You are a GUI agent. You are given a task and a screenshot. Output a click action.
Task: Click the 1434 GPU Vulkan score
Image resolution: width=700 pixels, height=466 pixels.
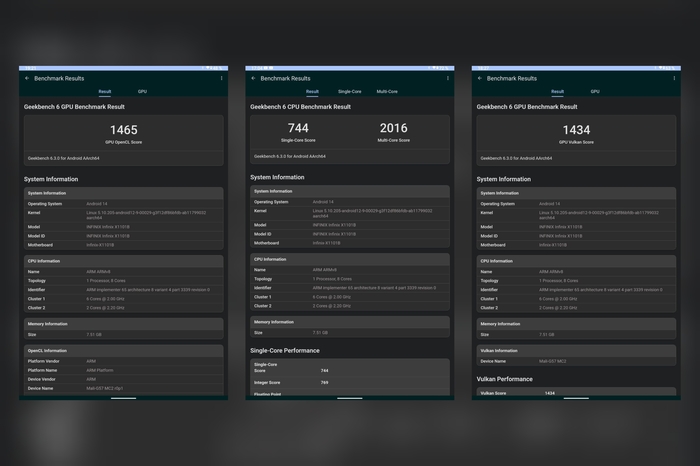(x=576, y=130)
